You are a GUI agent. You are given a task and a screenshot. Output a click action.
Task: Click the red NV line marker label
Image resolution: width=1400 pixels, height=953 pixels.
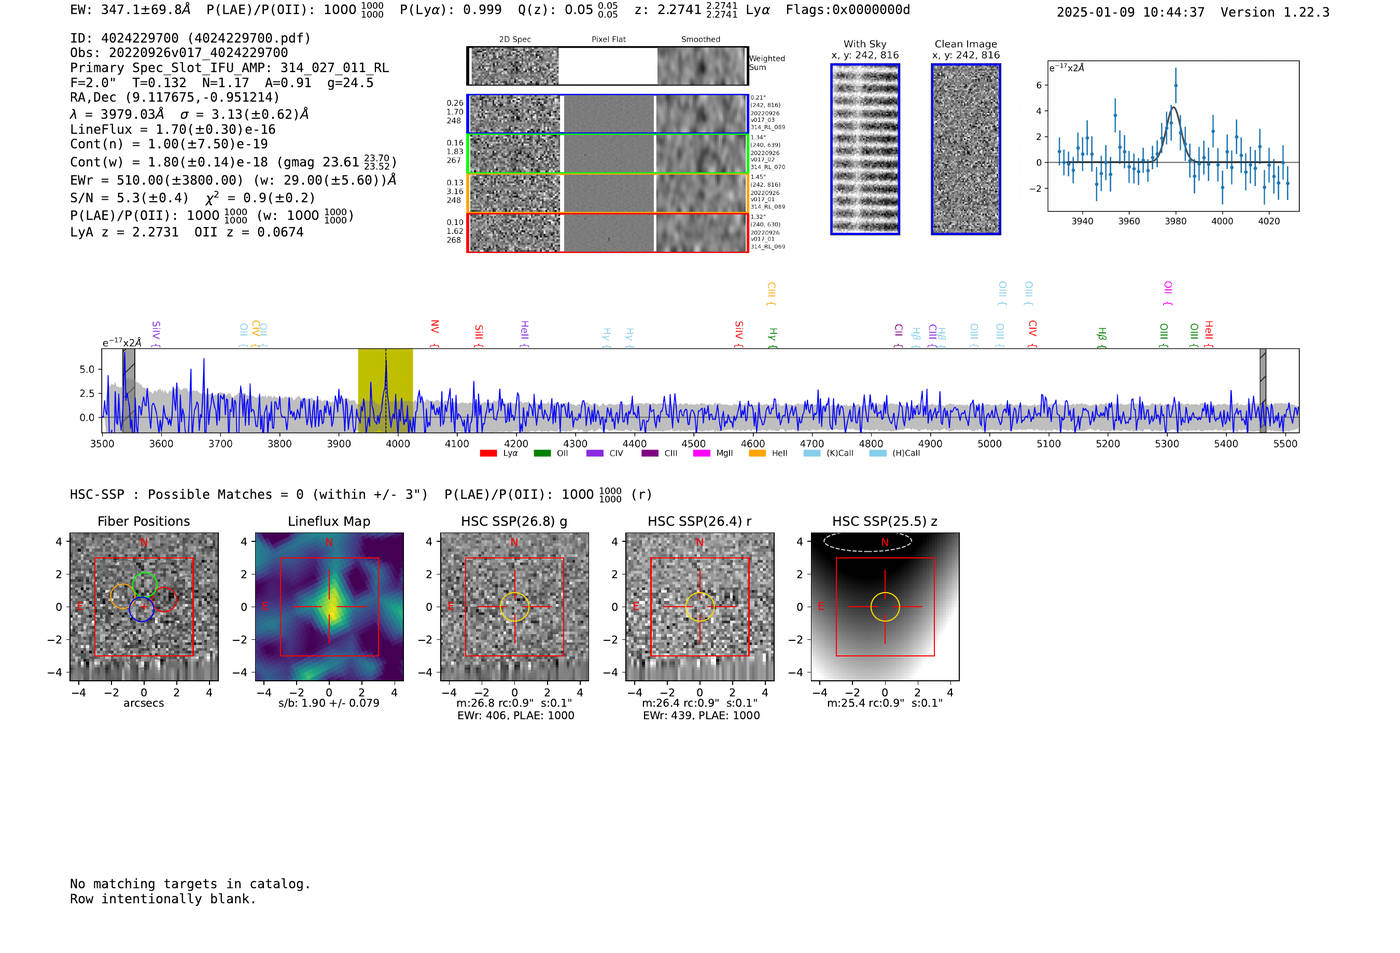(x=434, y=327)
